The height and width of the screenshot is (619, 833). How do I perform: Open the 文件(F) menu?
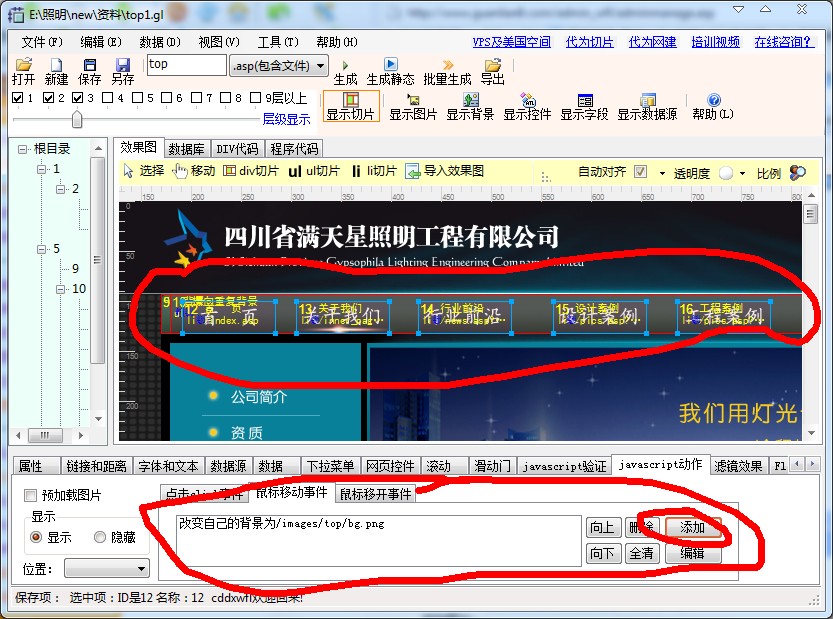click(x=42, y=42)
